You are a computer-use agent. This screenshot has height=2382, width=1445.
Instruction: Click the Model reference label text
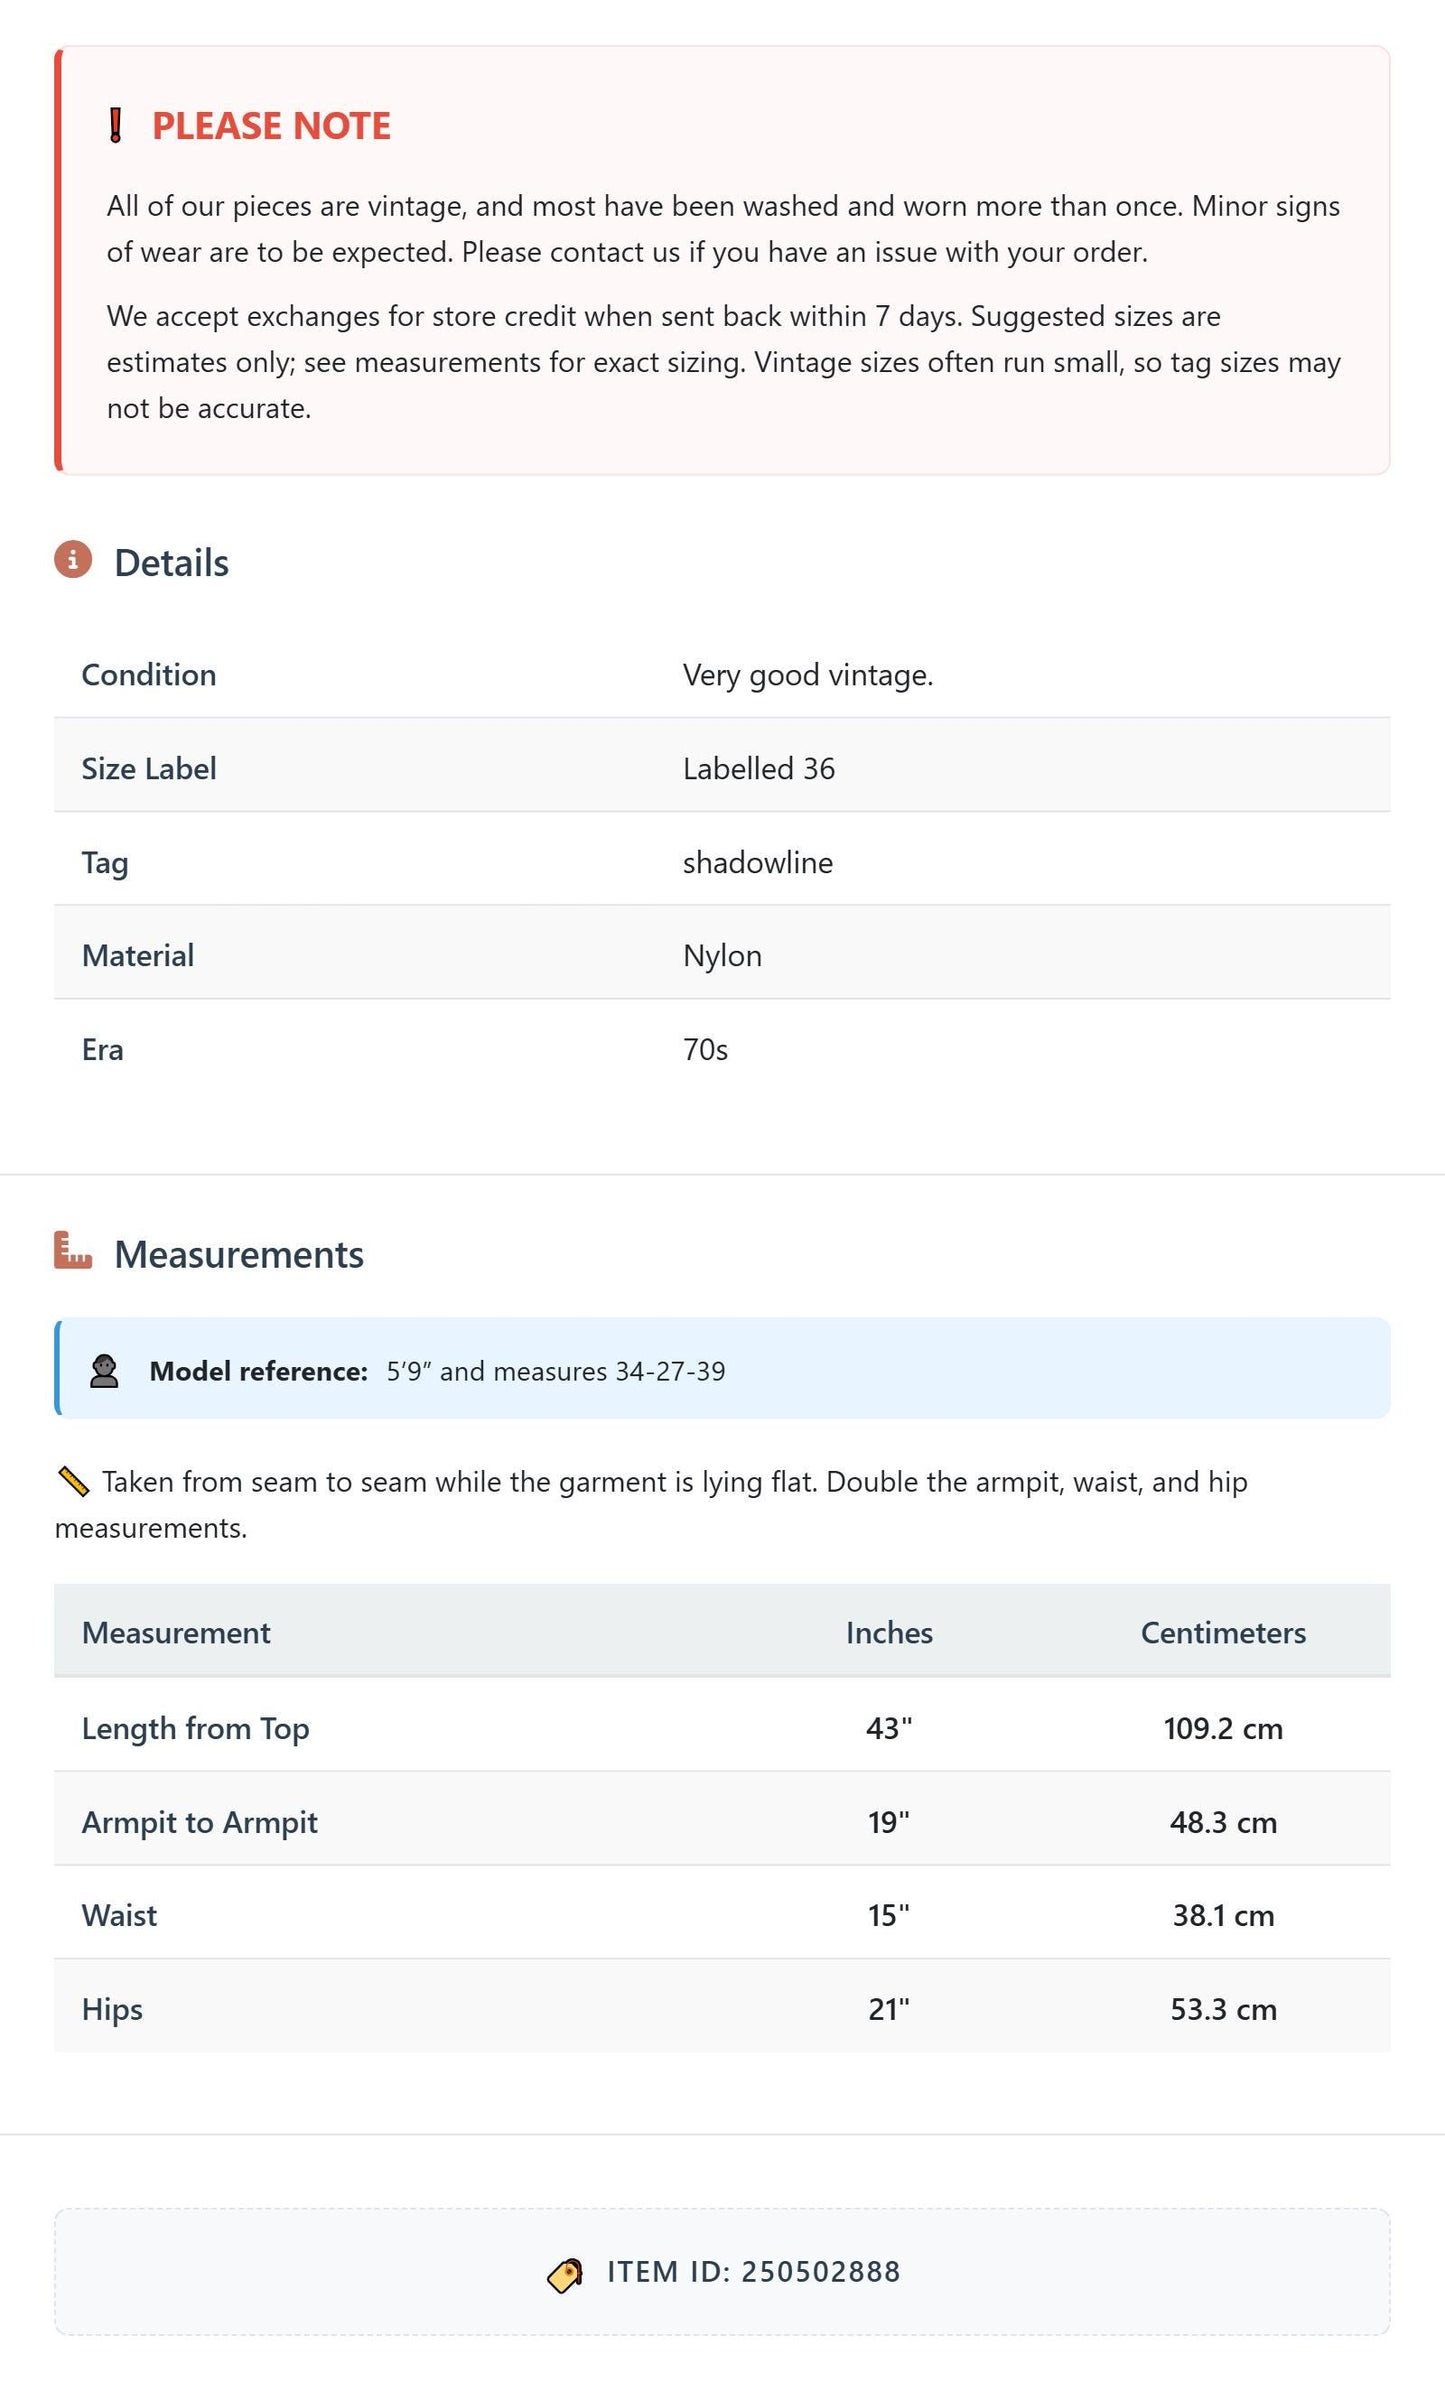(259, 1371)
